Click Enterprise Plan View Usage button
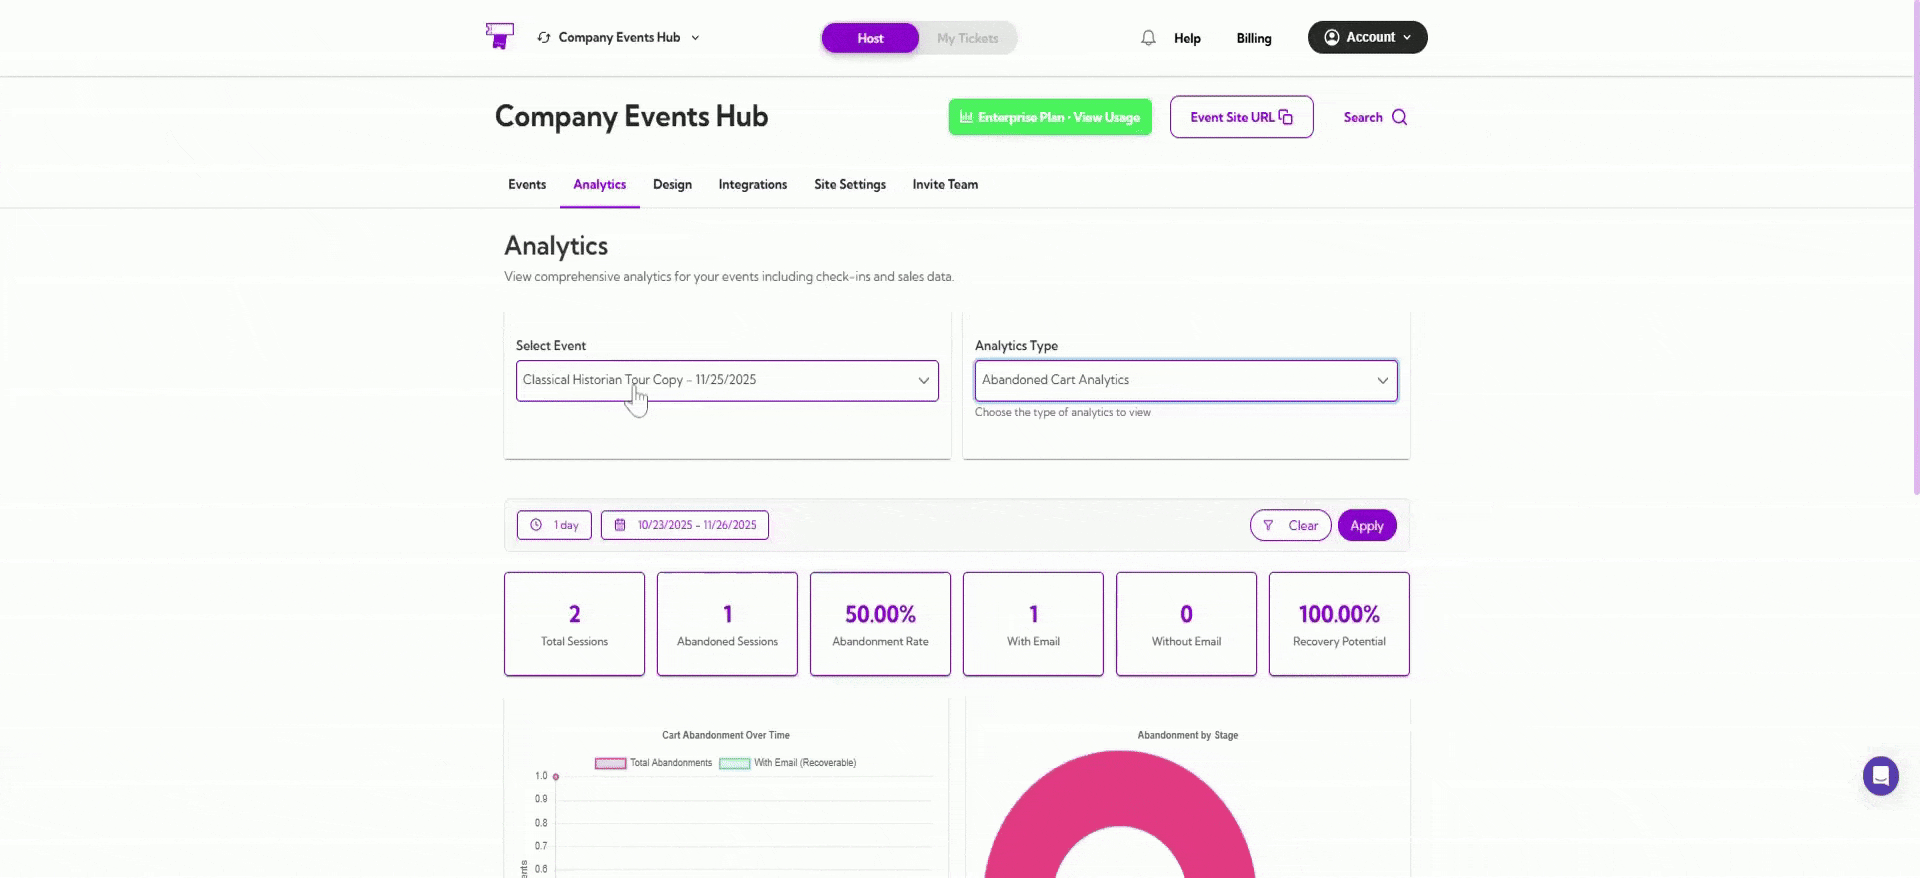This screenshot has height=878, width=1920. tap(1050, 117)
